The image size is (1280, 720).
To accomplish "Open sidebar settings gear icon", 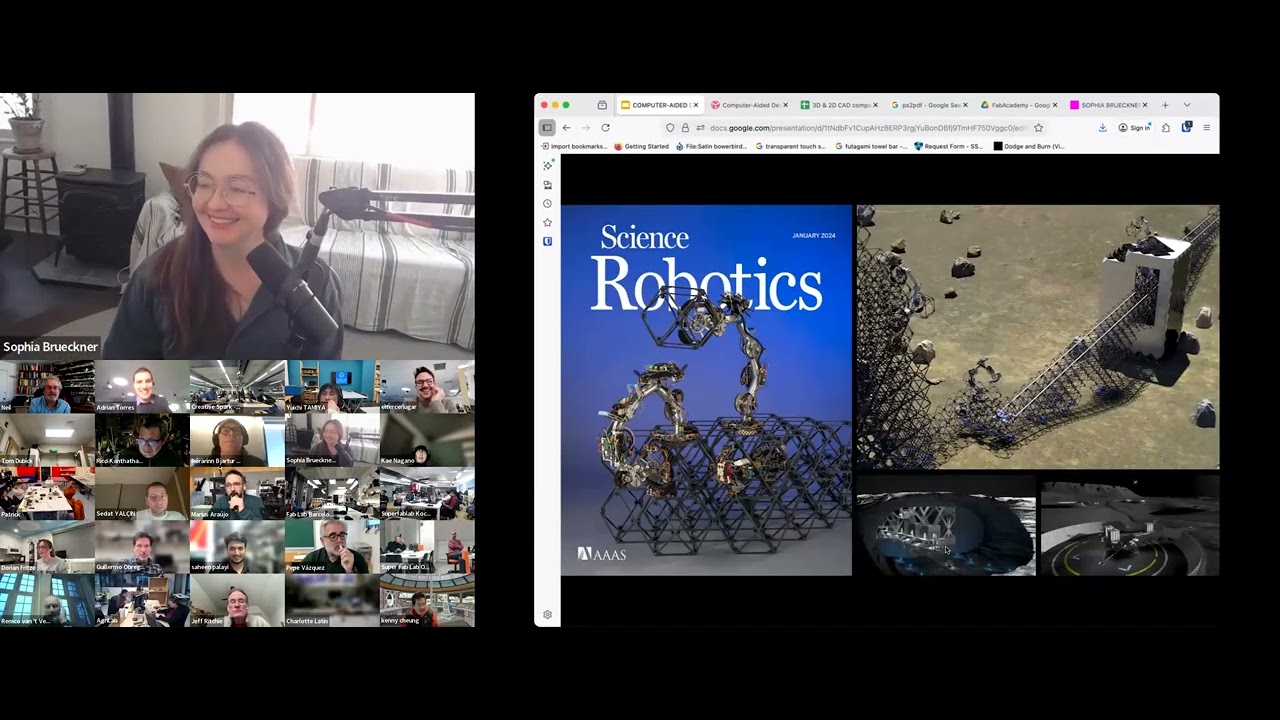I will 547,614.
